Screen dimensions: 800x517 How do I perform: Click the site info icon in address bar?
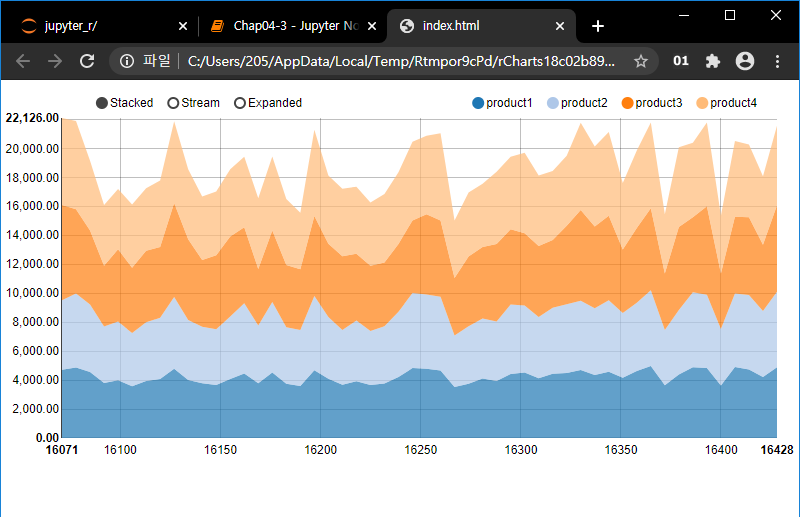coord(127,61)
